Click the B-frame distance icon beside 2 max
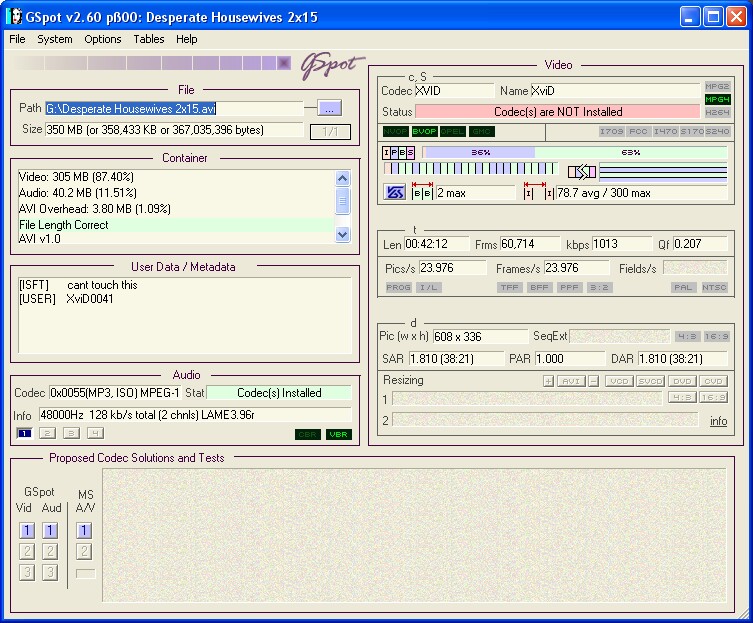753x623 pixels. pyautogui.click(x=423, y=191)
